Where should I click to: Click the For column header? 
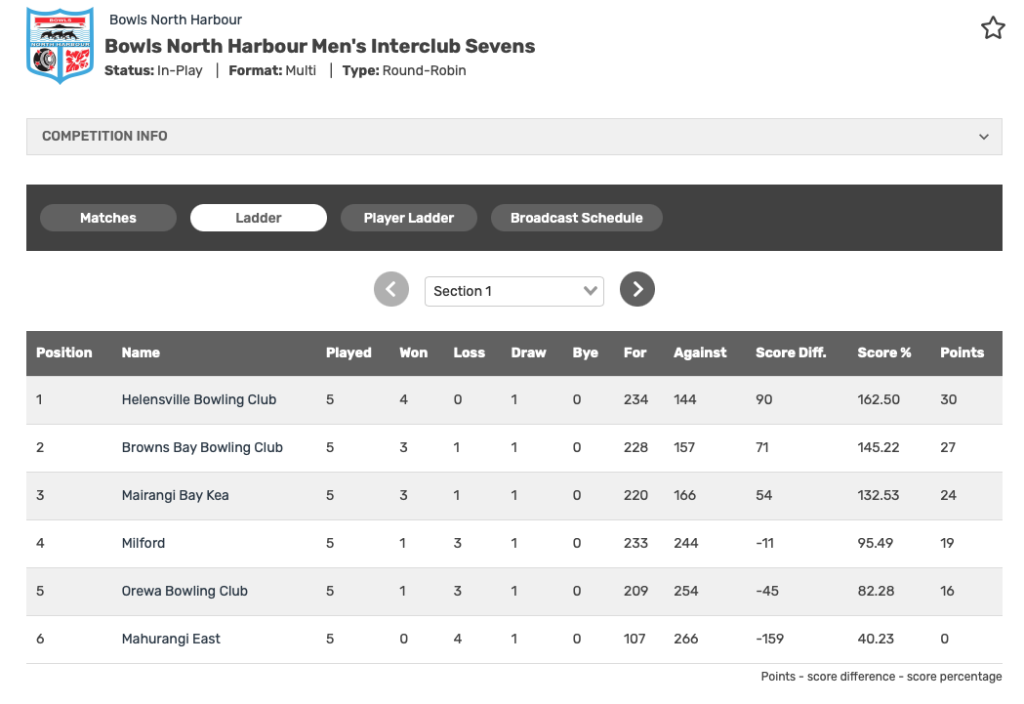coord(635,353)
